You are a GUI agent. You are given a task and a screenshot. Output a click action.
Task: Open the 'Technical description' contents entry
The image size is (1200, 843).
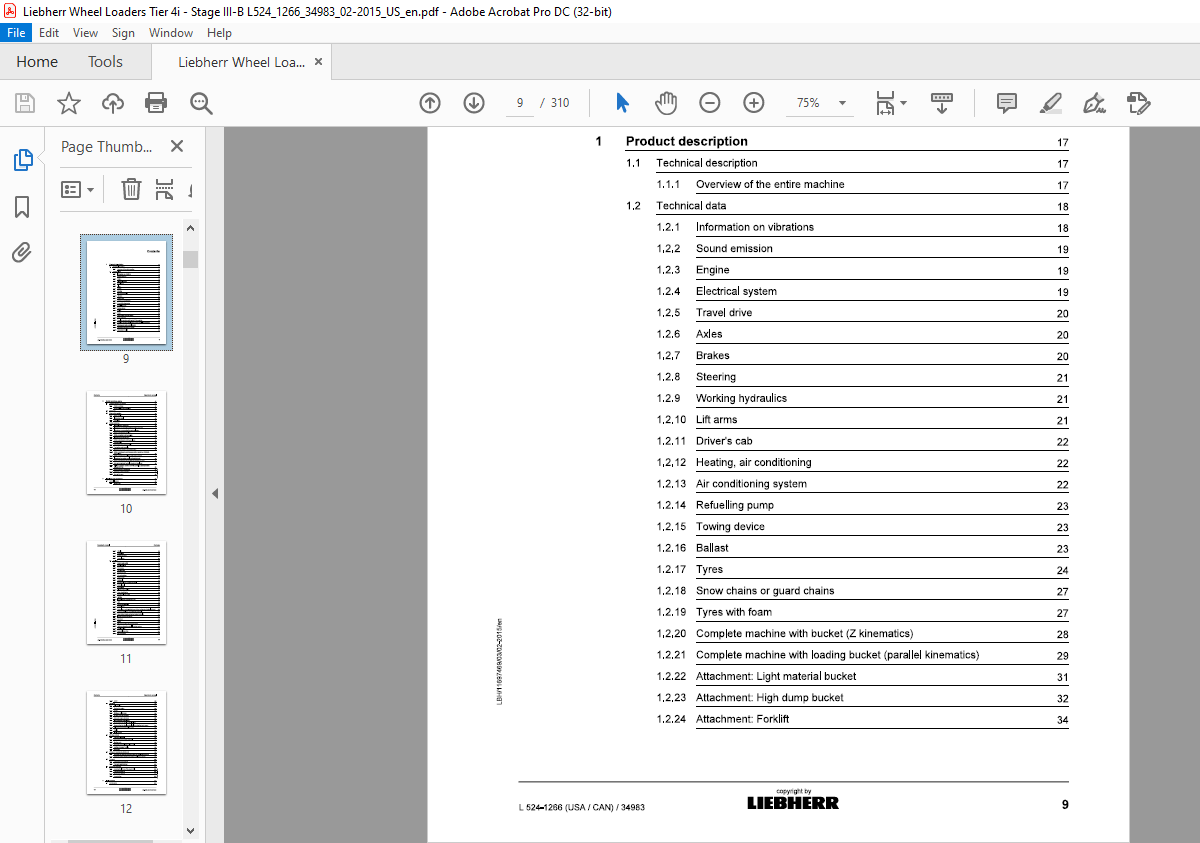click(706, 163)
